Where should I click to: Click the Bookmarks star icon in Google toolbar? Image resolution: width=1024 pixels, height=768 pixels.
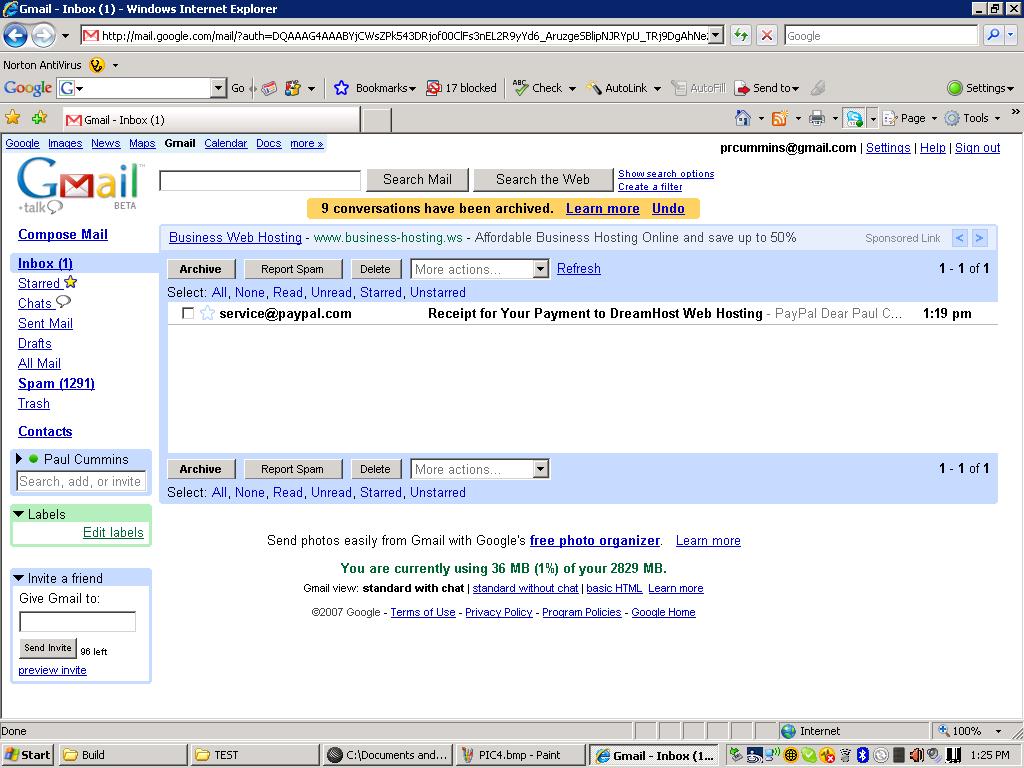point(341,88)
